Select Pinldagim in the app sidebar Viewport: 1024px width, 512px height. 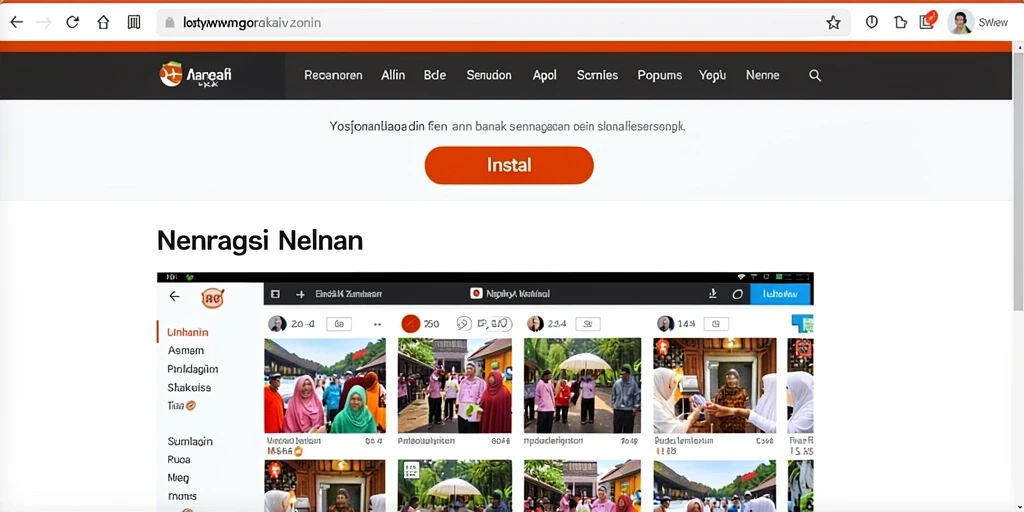(193, 369)
